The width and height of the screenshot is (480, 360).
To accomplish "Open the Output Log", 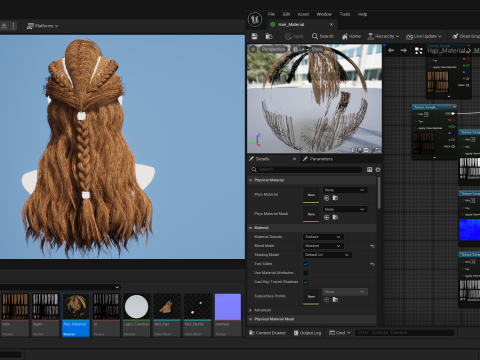I will click(x=307, y=333).
